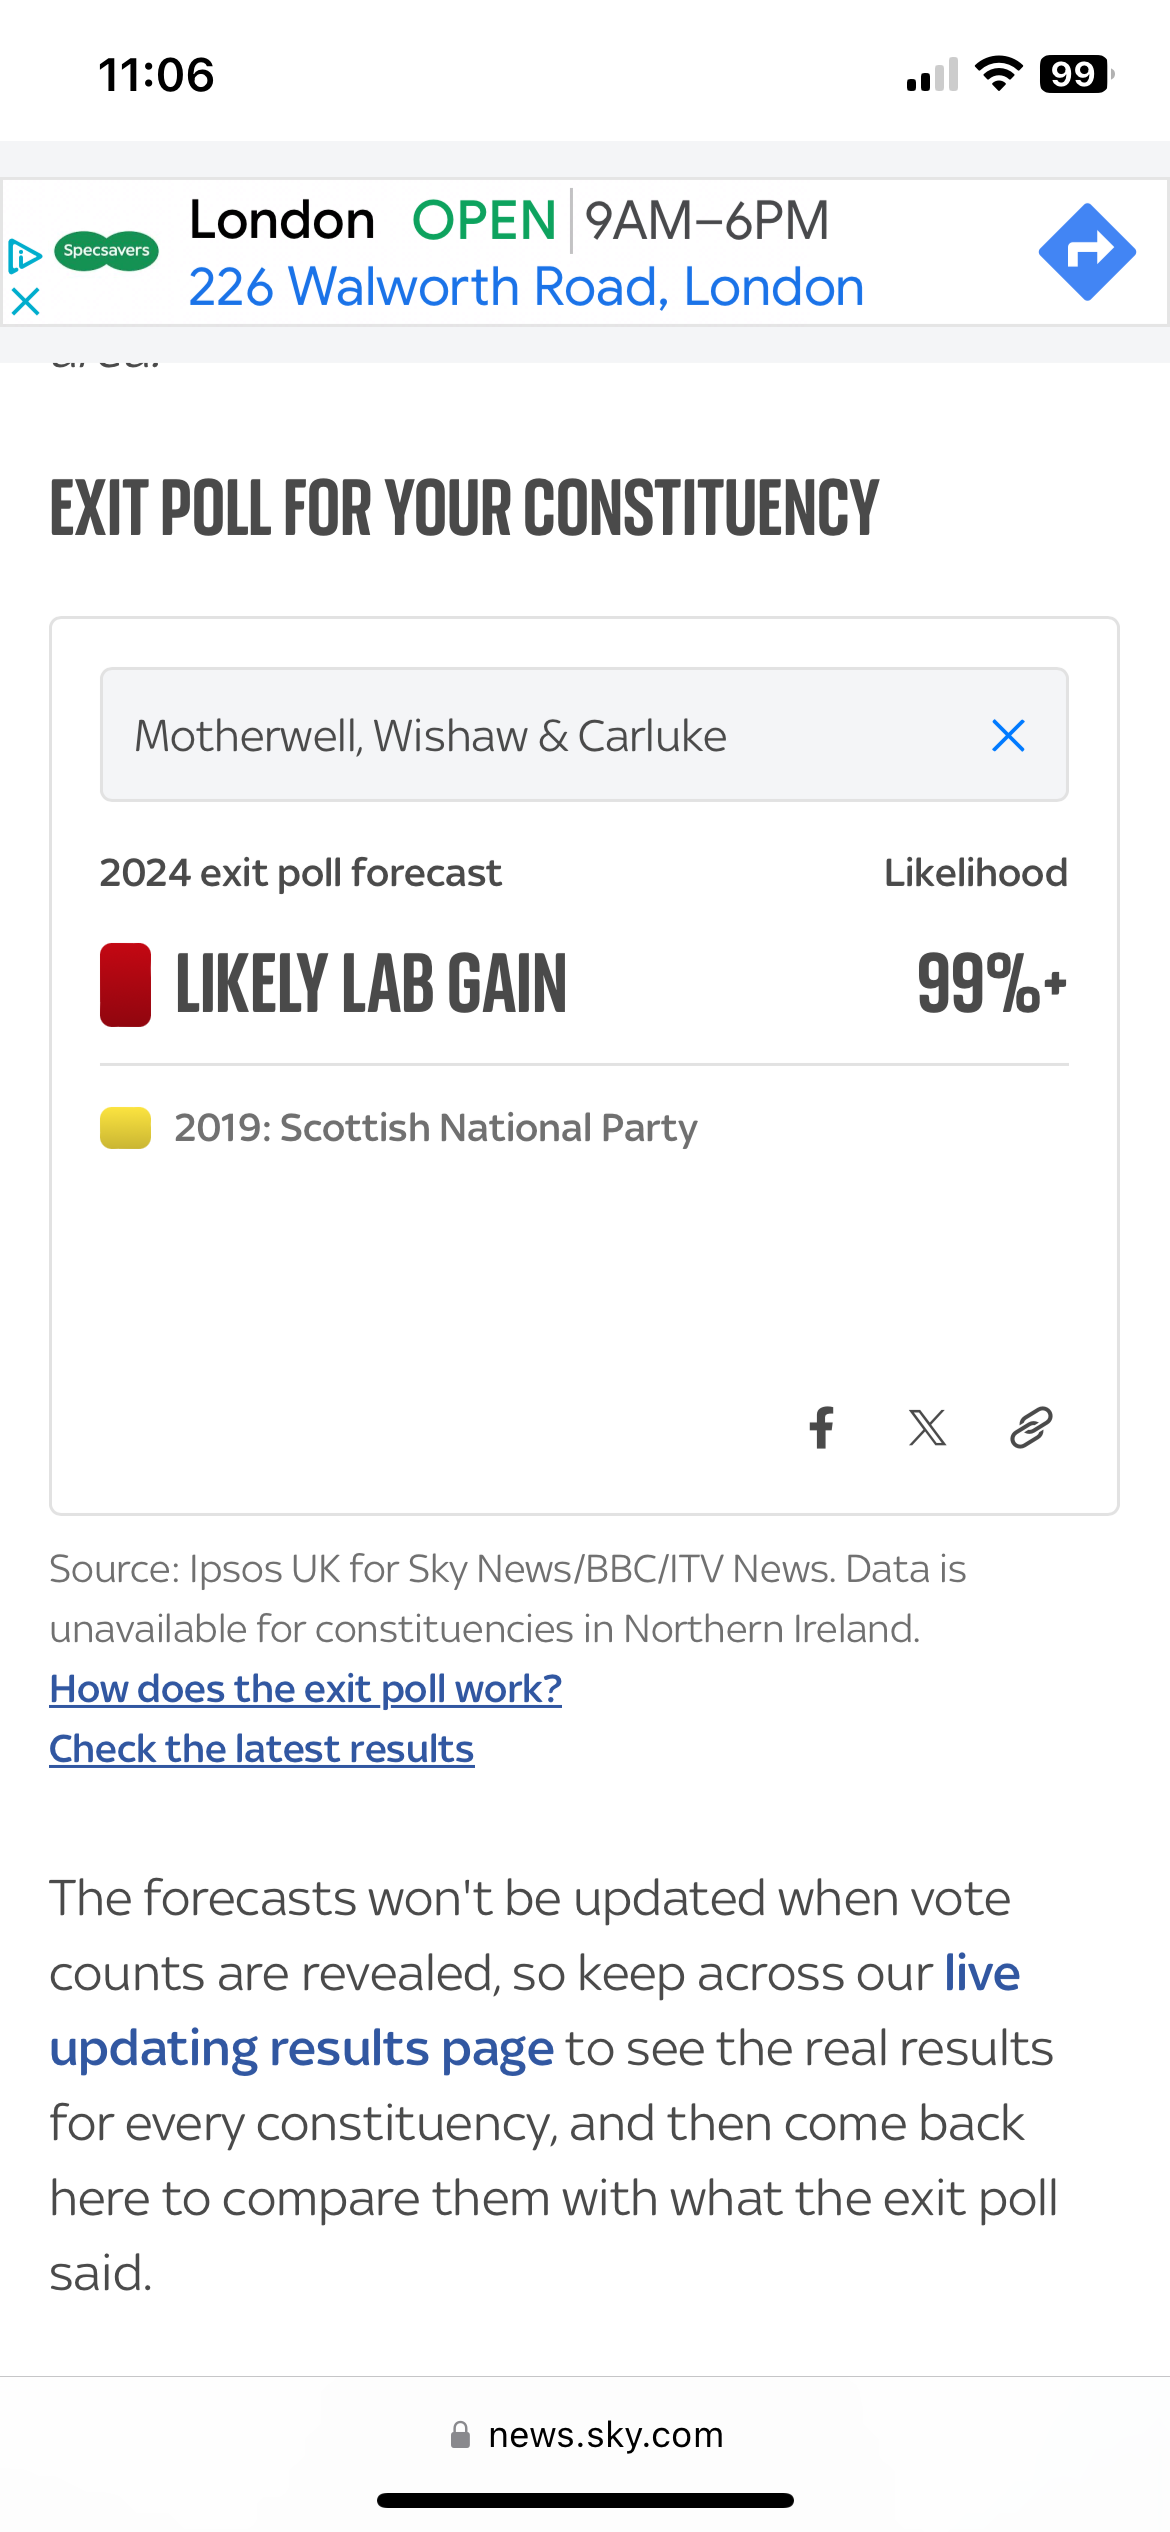The height and width of the screenshot is (2532, 1170).
Task: Tap the battery indicator in status bar
Action: 1076,74
